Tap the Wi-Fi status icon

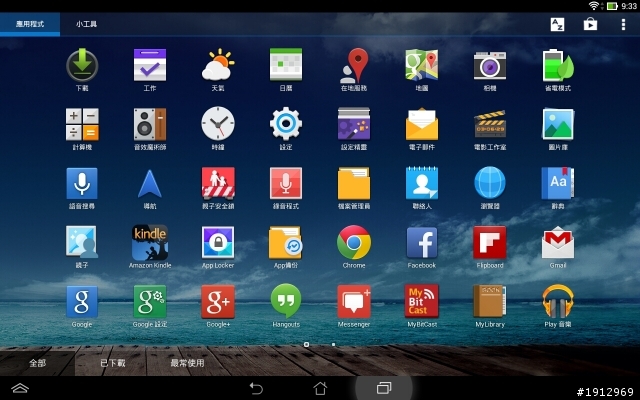tap(594, 6)
